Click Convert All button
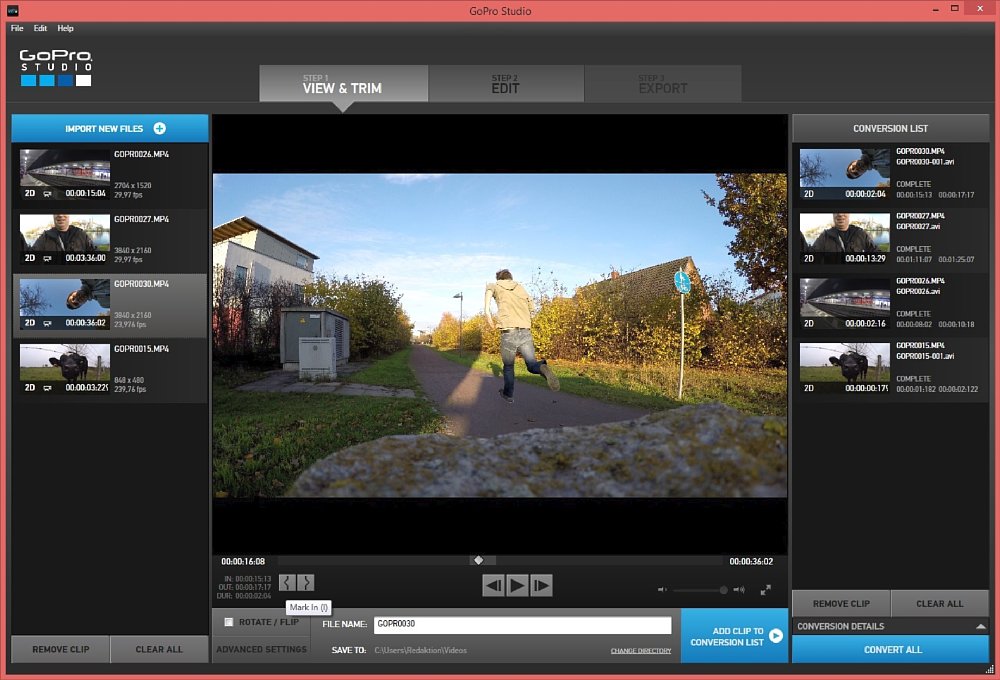Screen dimensions: 1000x680 (890, 650)
